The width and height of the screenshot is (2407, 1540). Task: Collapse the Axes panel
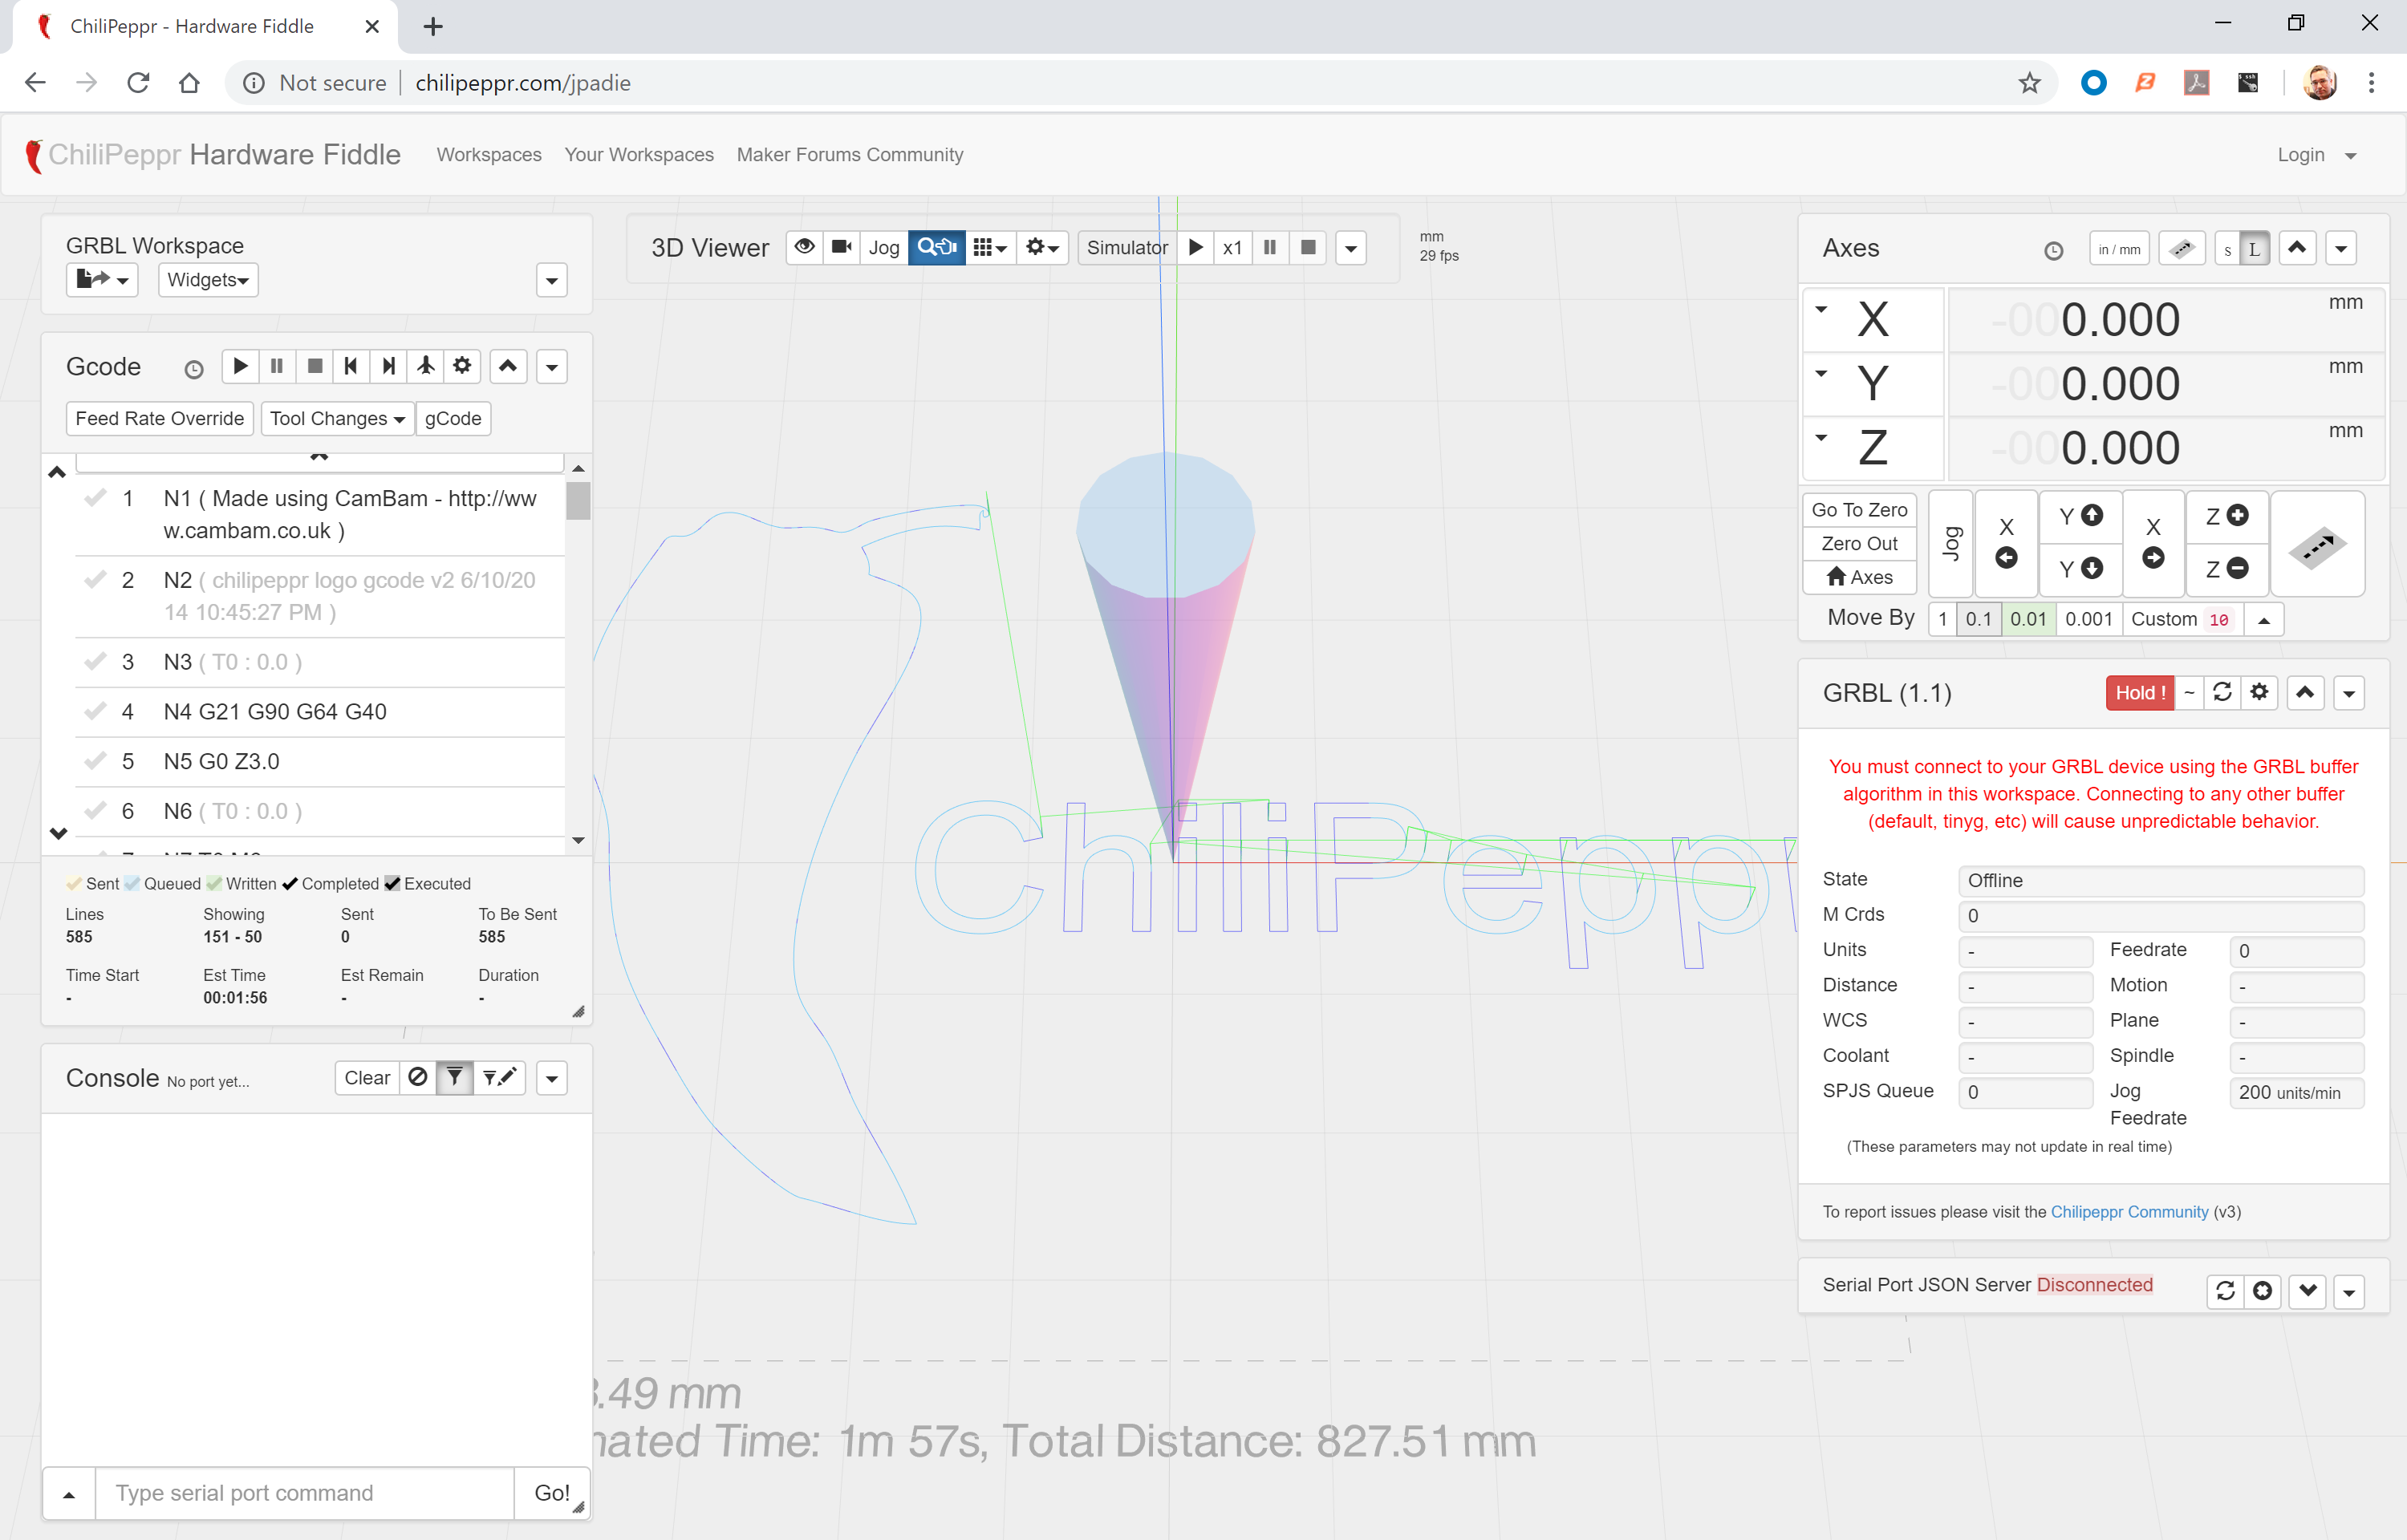coord(2298,248)
